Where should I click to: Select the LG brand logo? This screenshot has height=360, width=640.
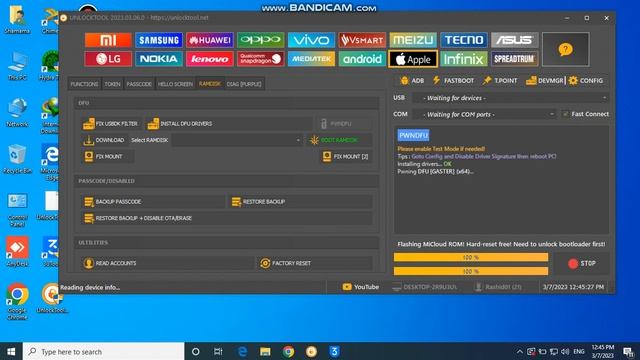[108, 59]
